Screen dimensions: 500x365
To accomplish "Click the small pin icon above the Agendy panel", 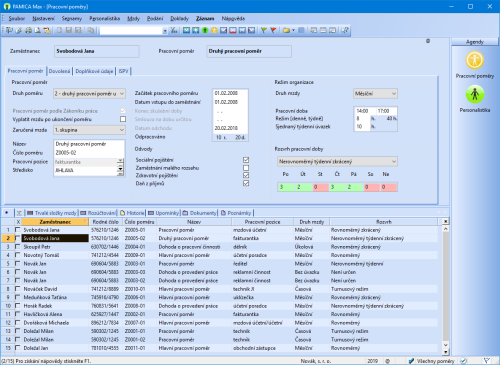I will [x=428, y=41].
